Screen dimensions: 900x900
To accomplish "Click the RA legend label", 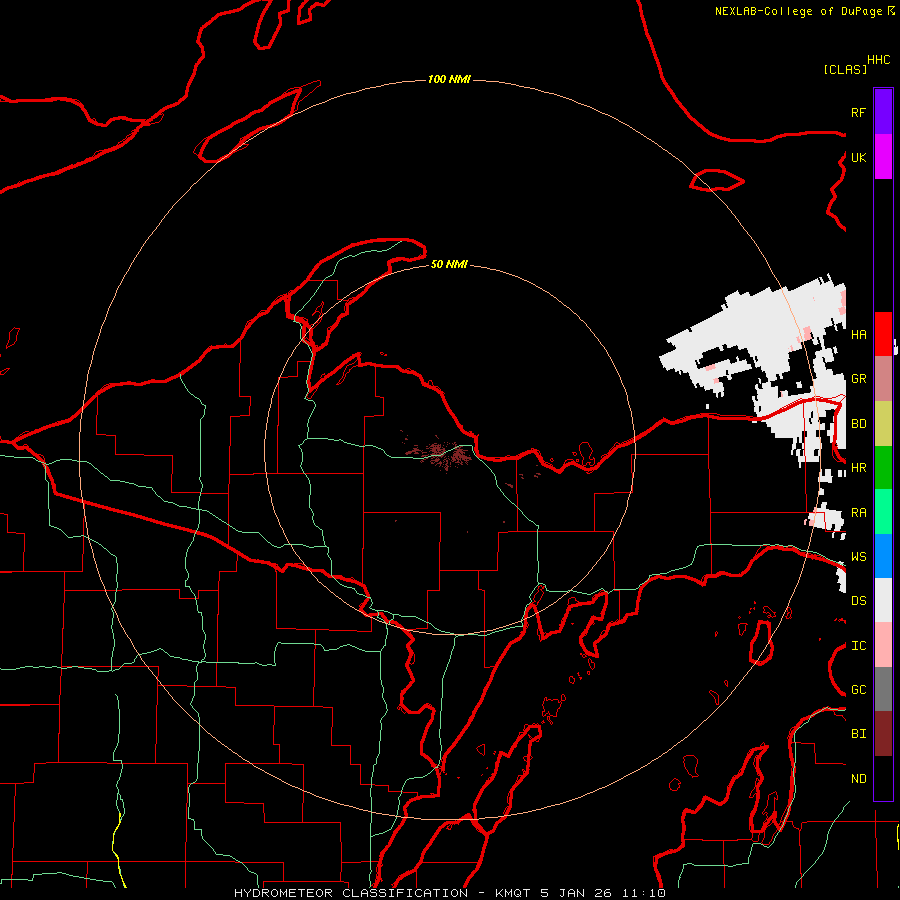I will pyautogui.click(x=858, y=513).
